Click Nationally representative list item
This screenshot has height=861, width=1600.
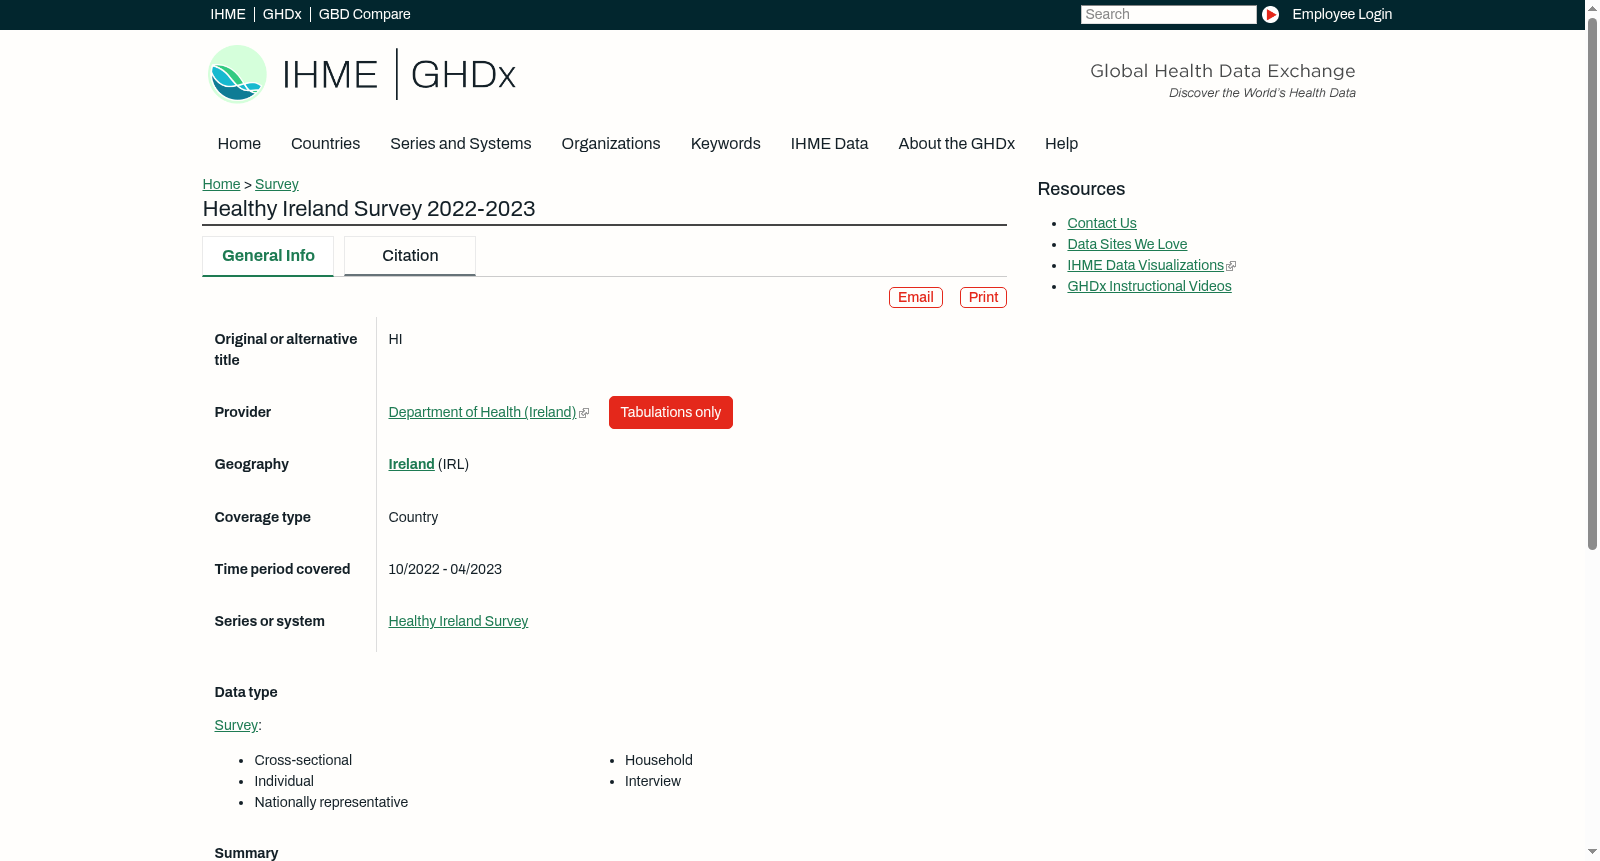[x=331, y=802]
